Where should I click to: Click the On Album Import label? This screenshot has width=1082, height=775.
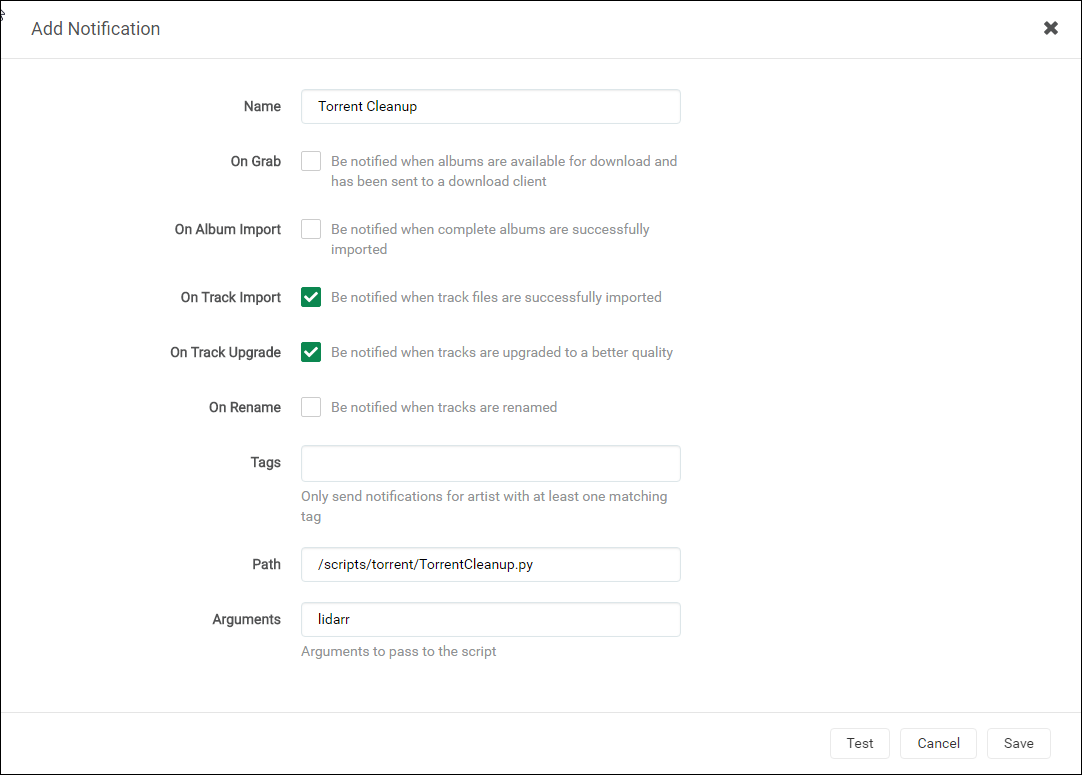(227, 228)
